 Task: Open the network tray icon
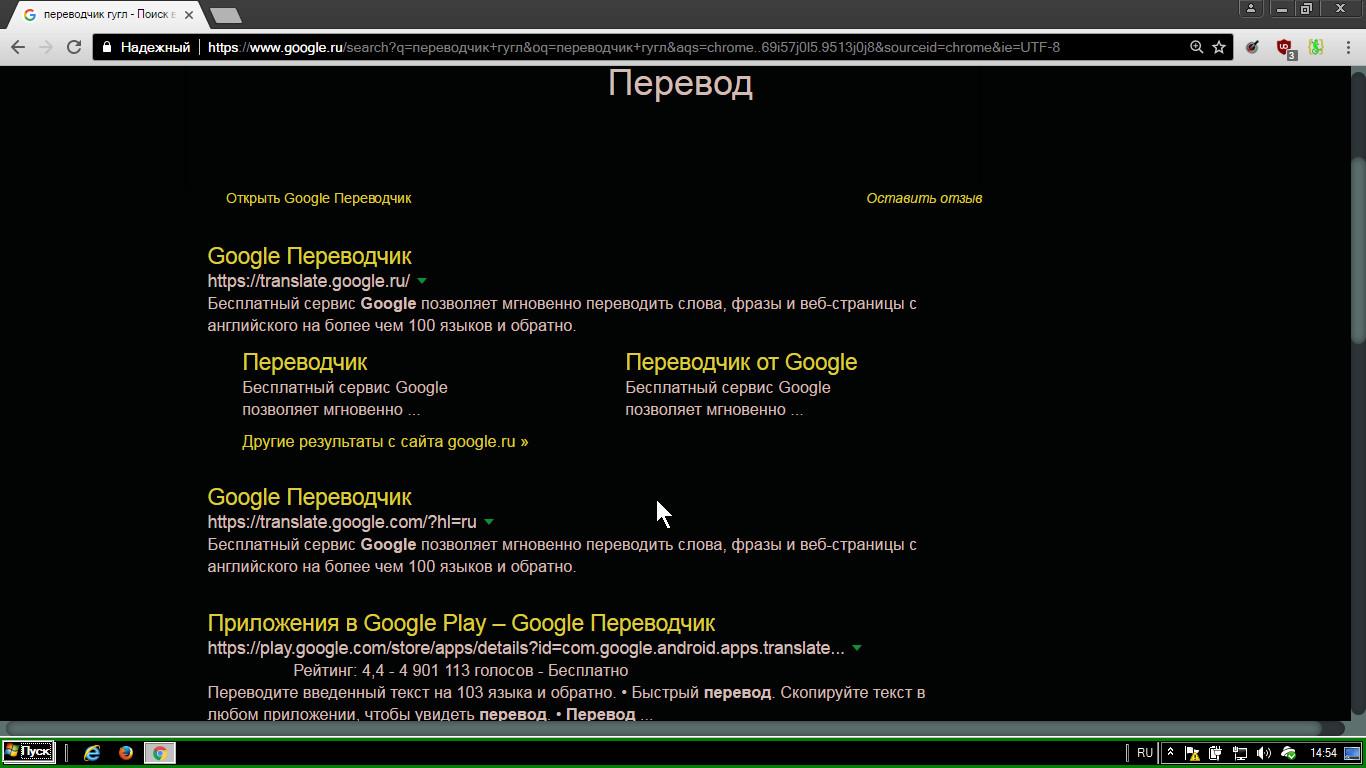point(1240,753)
